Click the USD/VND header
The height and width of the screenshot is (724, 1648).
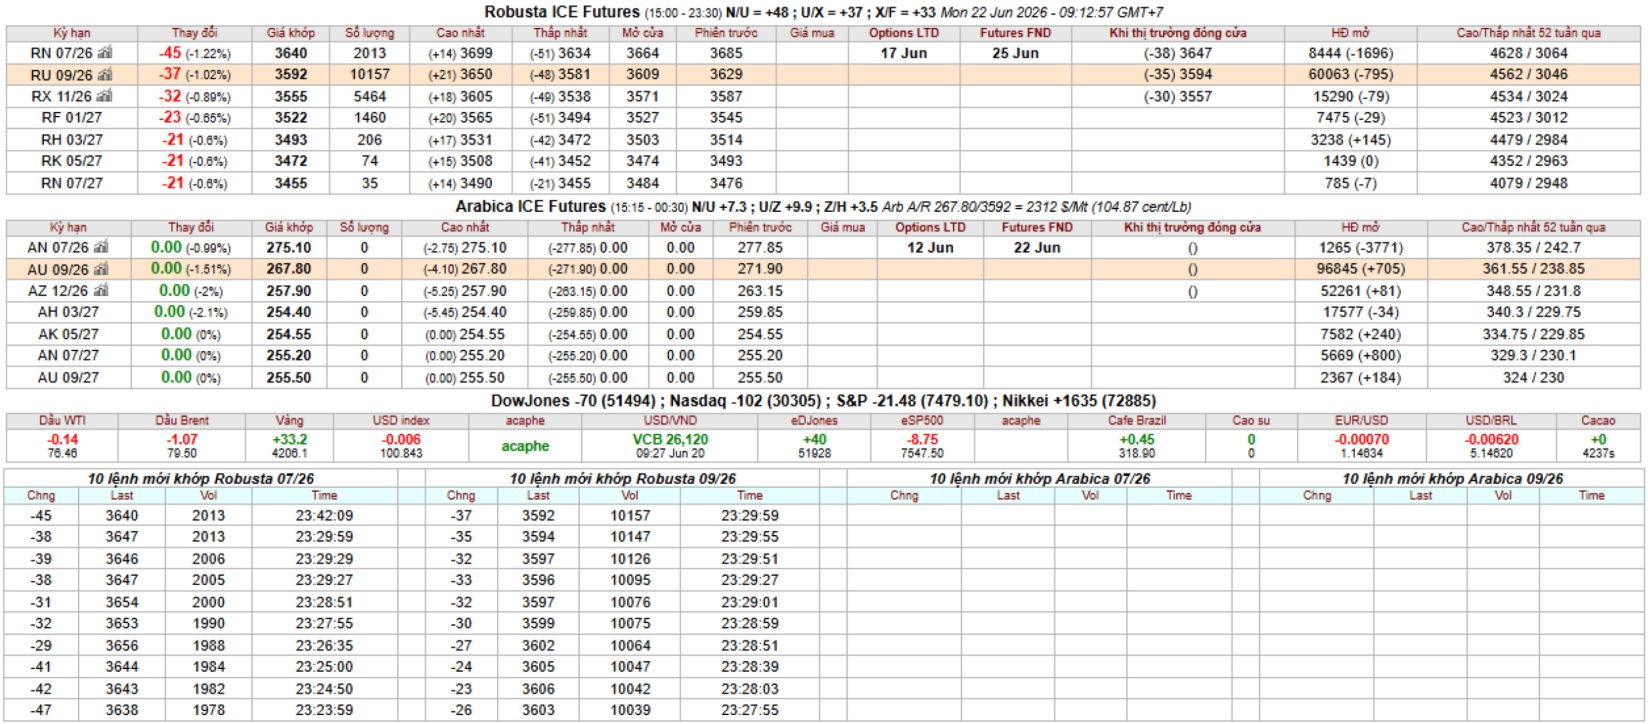coord(671,421)
